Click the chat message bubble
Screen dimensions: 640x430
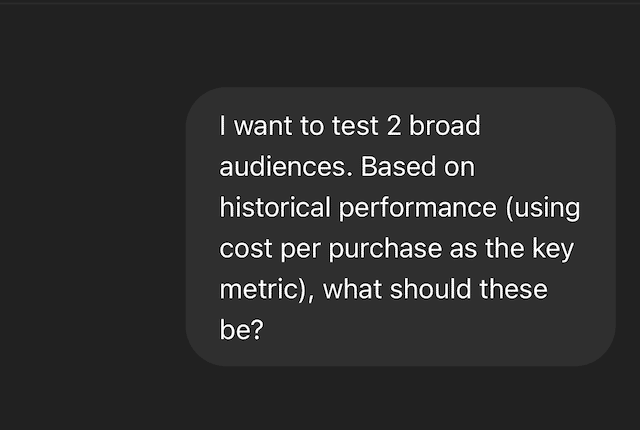401,226
